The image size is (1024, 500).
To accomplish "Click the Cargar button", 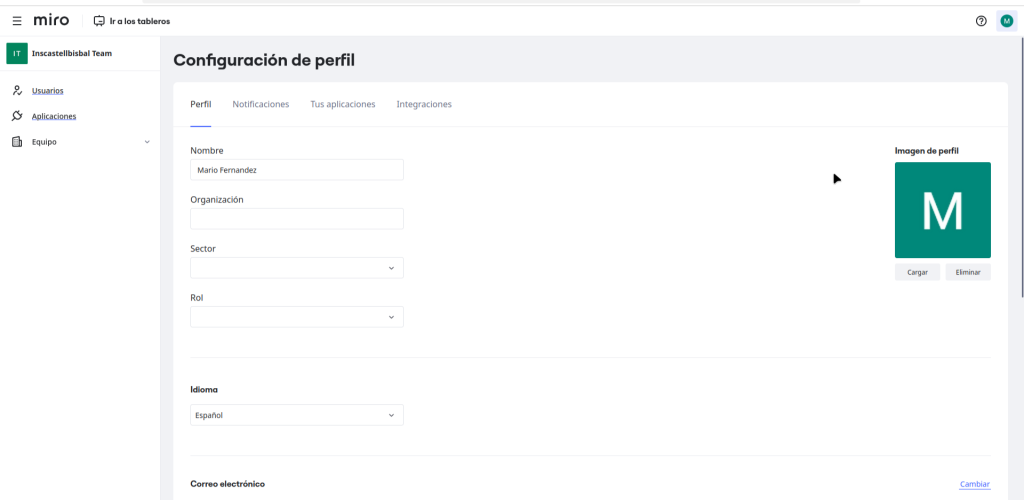I will pos(917,272).
